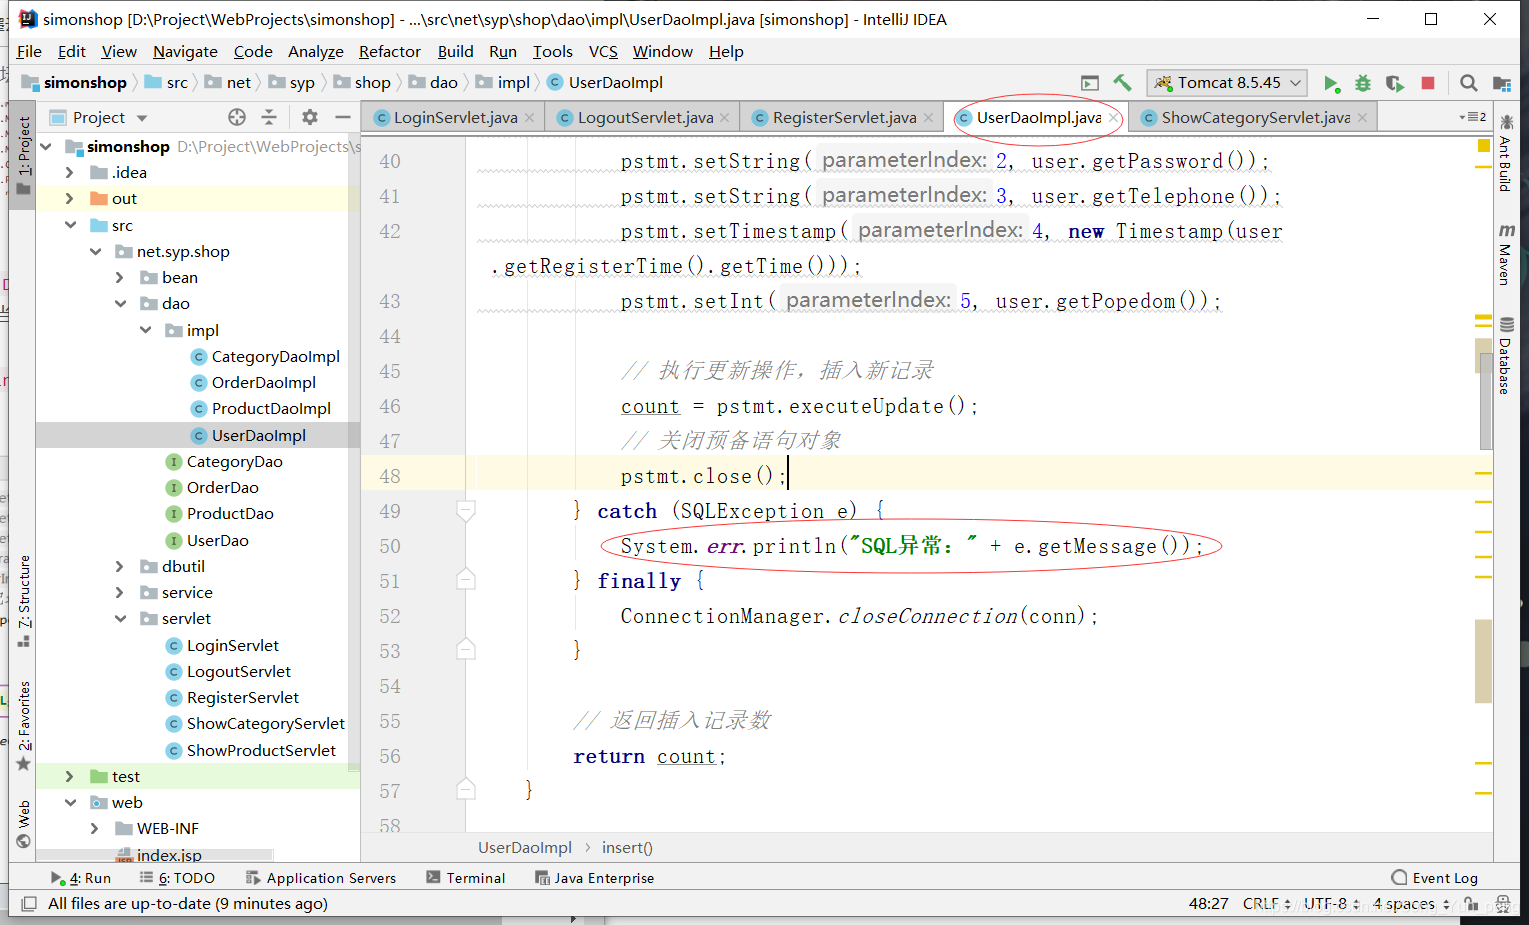The image size is (1529, 925).
Task: Open Search Everywhere using the magnifier icon
Action: 1468,83
